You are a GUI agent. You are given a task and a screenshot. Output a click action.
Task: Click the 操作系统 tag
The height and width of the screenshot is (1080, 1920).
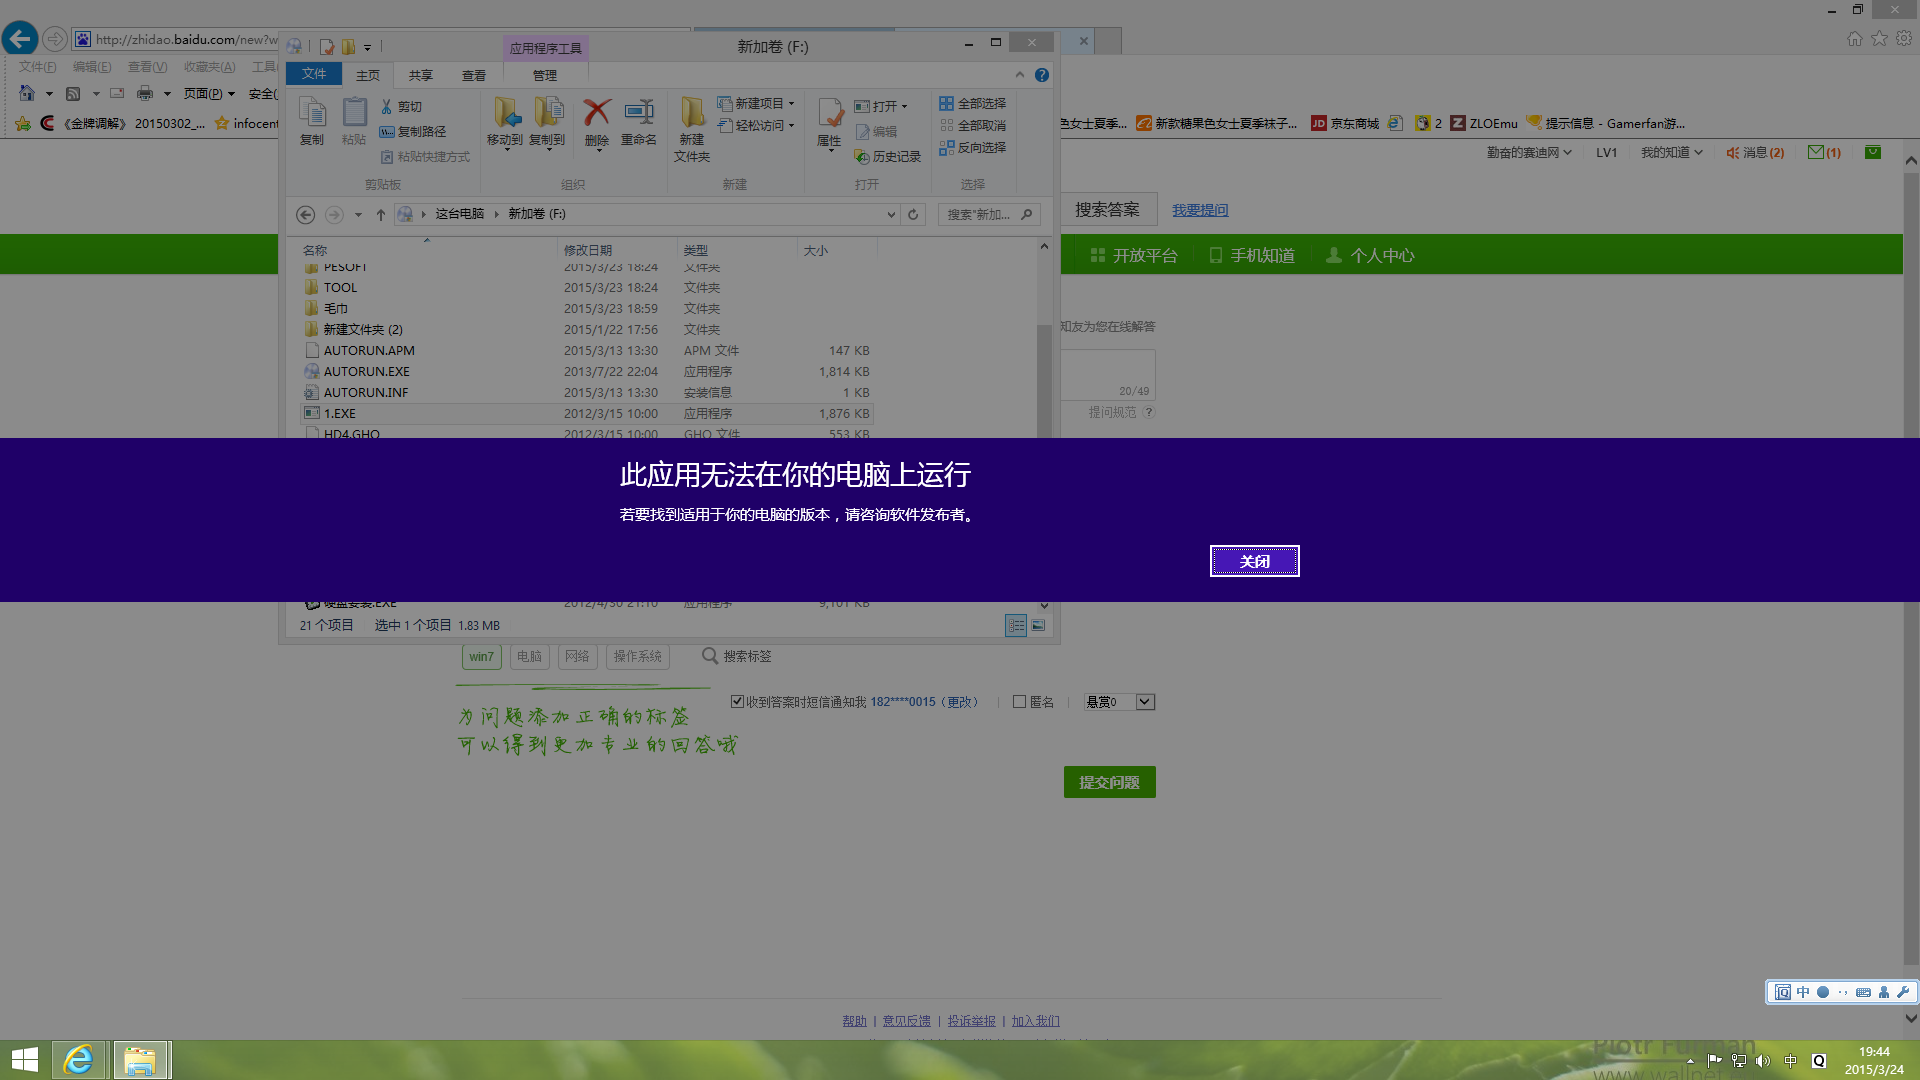638,657
